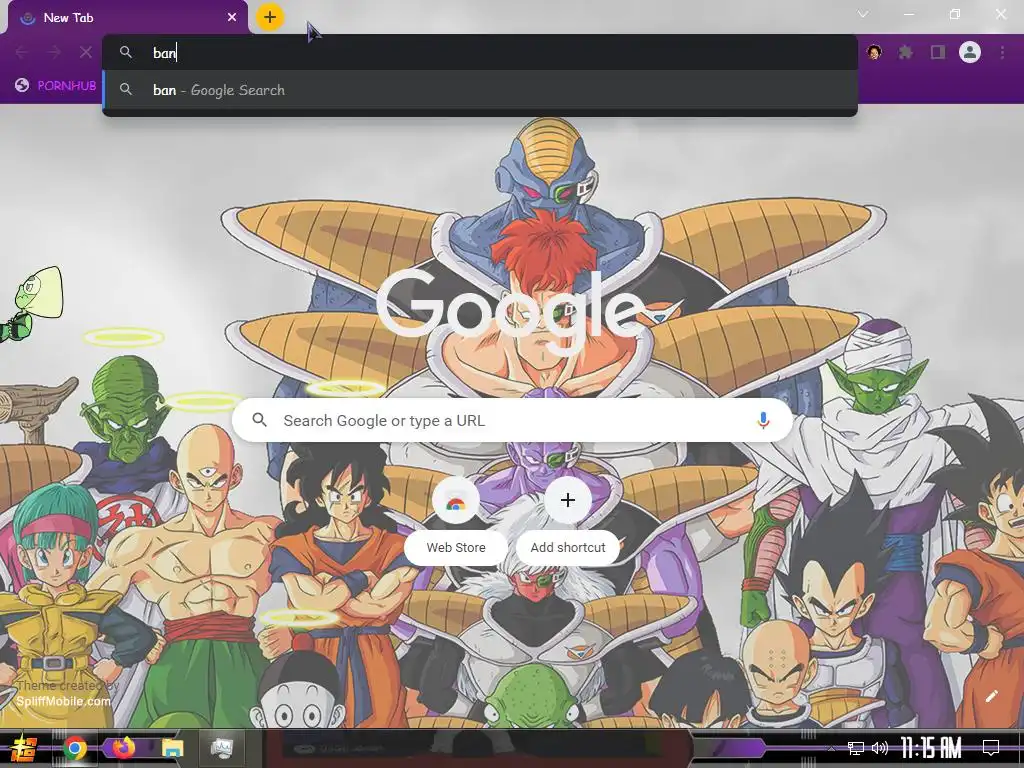Viewport: 1024px width, 768px height.
Task: Click the 11:15 AM clock
Action: tap(931, 748)
